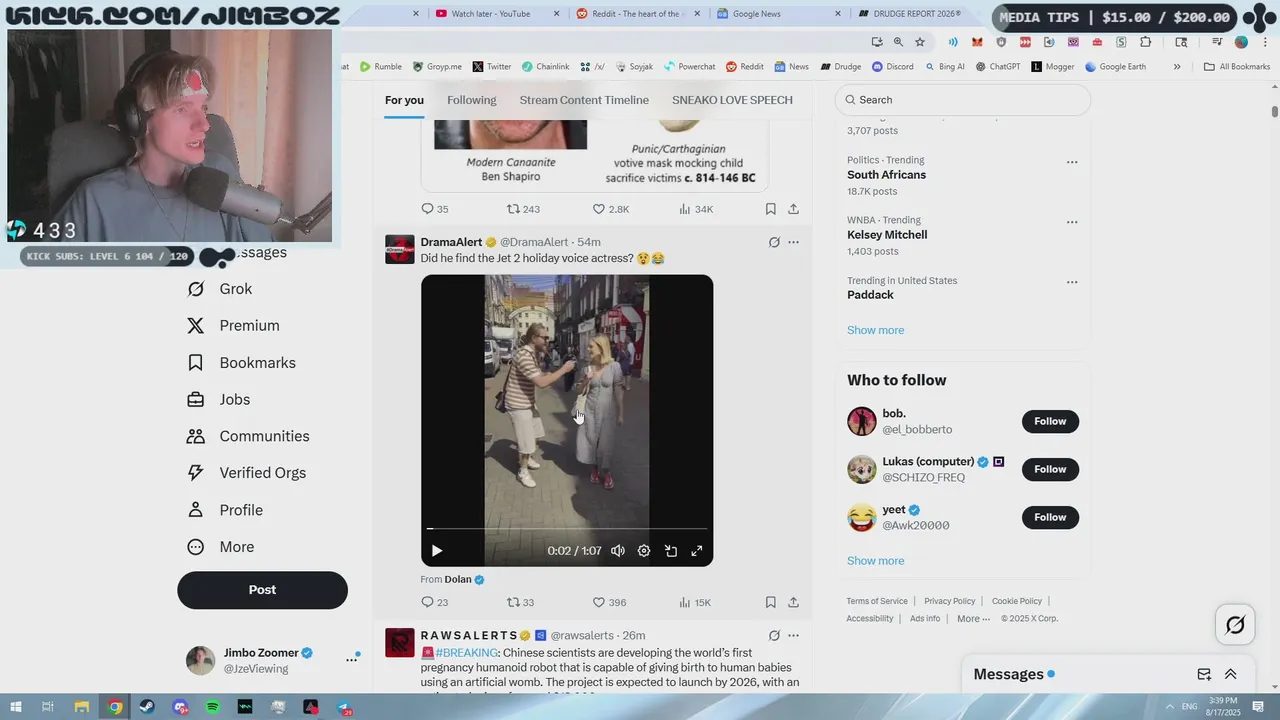The height and width of the screenshot is (720, 1280).
Task: Reply to the DramaAlert post
Action: pos(435,602)
